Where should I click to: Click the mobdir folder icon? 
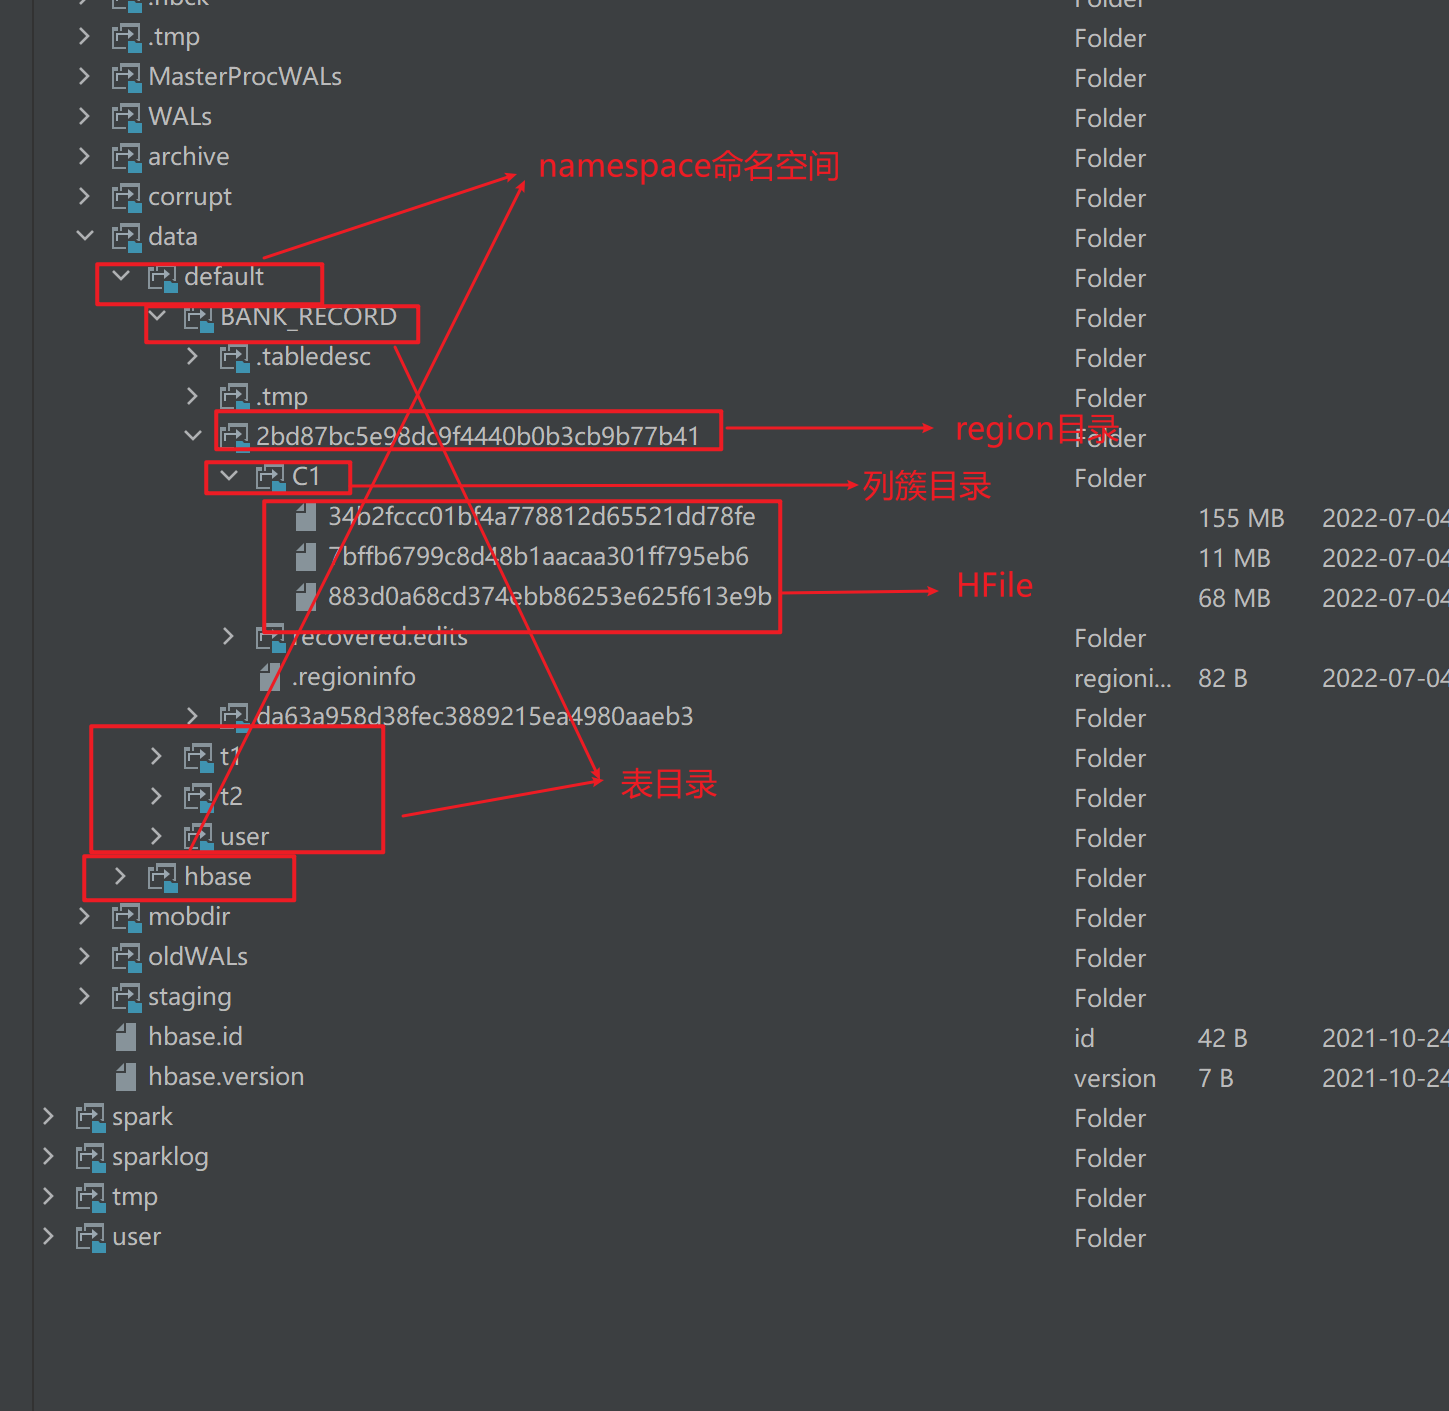point(126,918)
